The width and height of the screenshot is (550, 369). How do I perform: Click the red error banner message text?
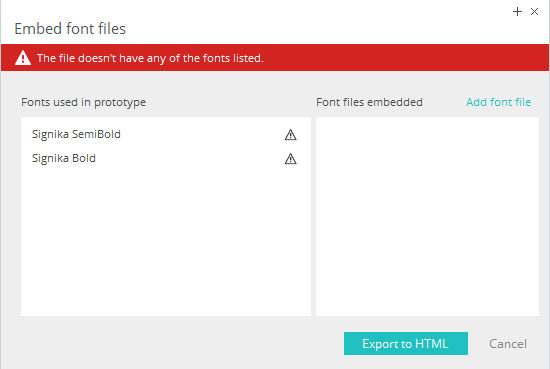tap(150, 58)
